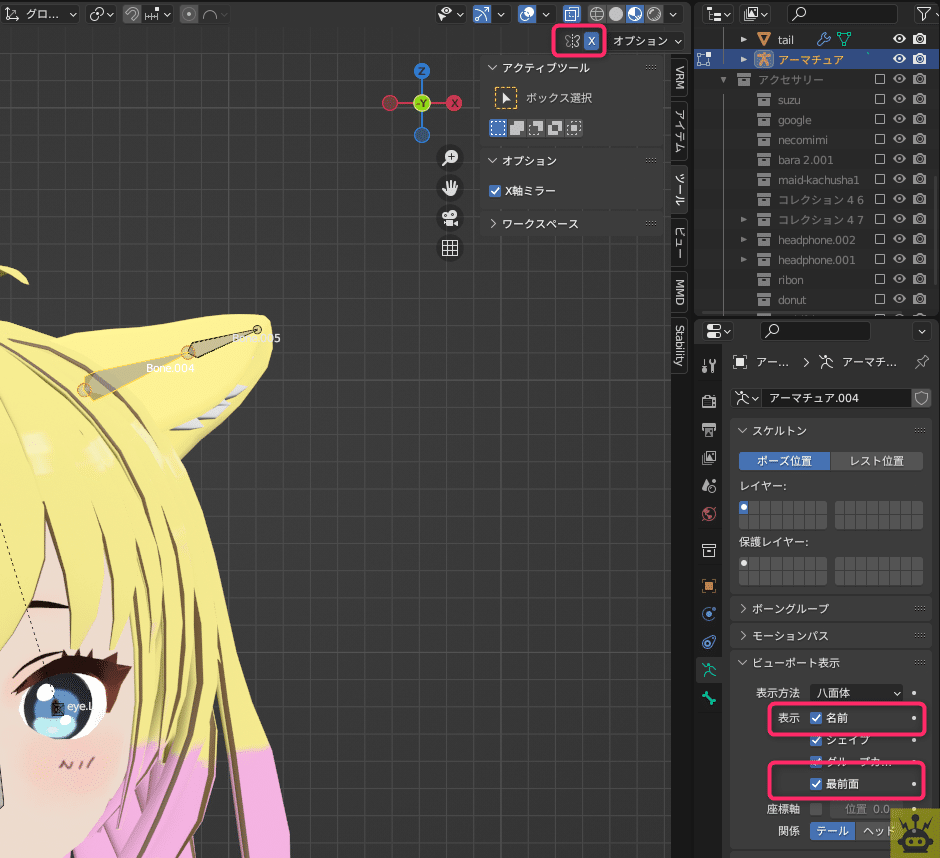940x858 pixels.
Task: Click the レスト位置 rest position button
Action: pyautogui.click(x=876, y=460)
